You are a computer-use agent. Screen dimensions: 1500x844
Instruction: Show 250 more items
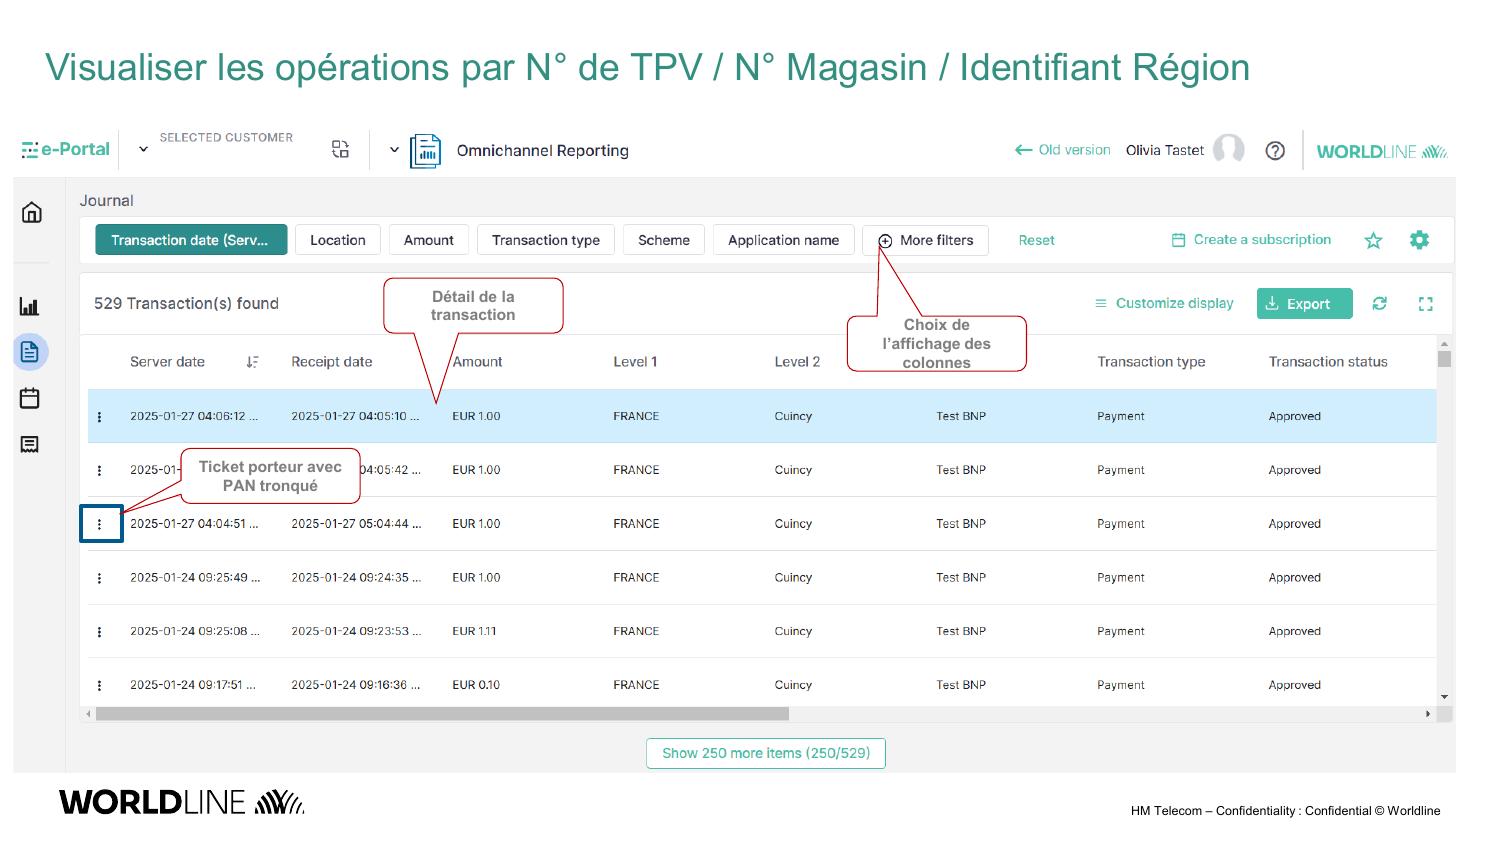tap(766, 753)
